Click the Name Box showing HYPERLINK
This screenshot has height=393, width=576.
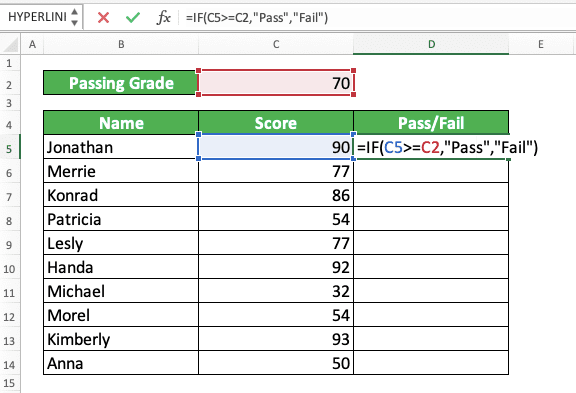(x=37, y=17)
